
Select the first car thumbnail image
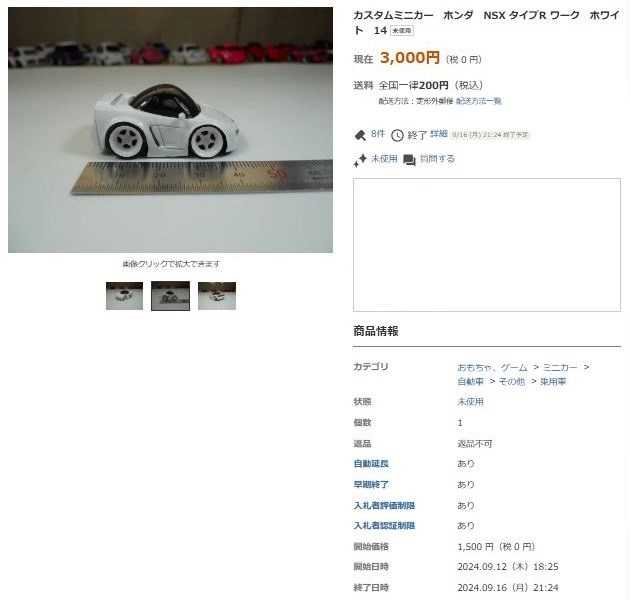tap(124, 296)
